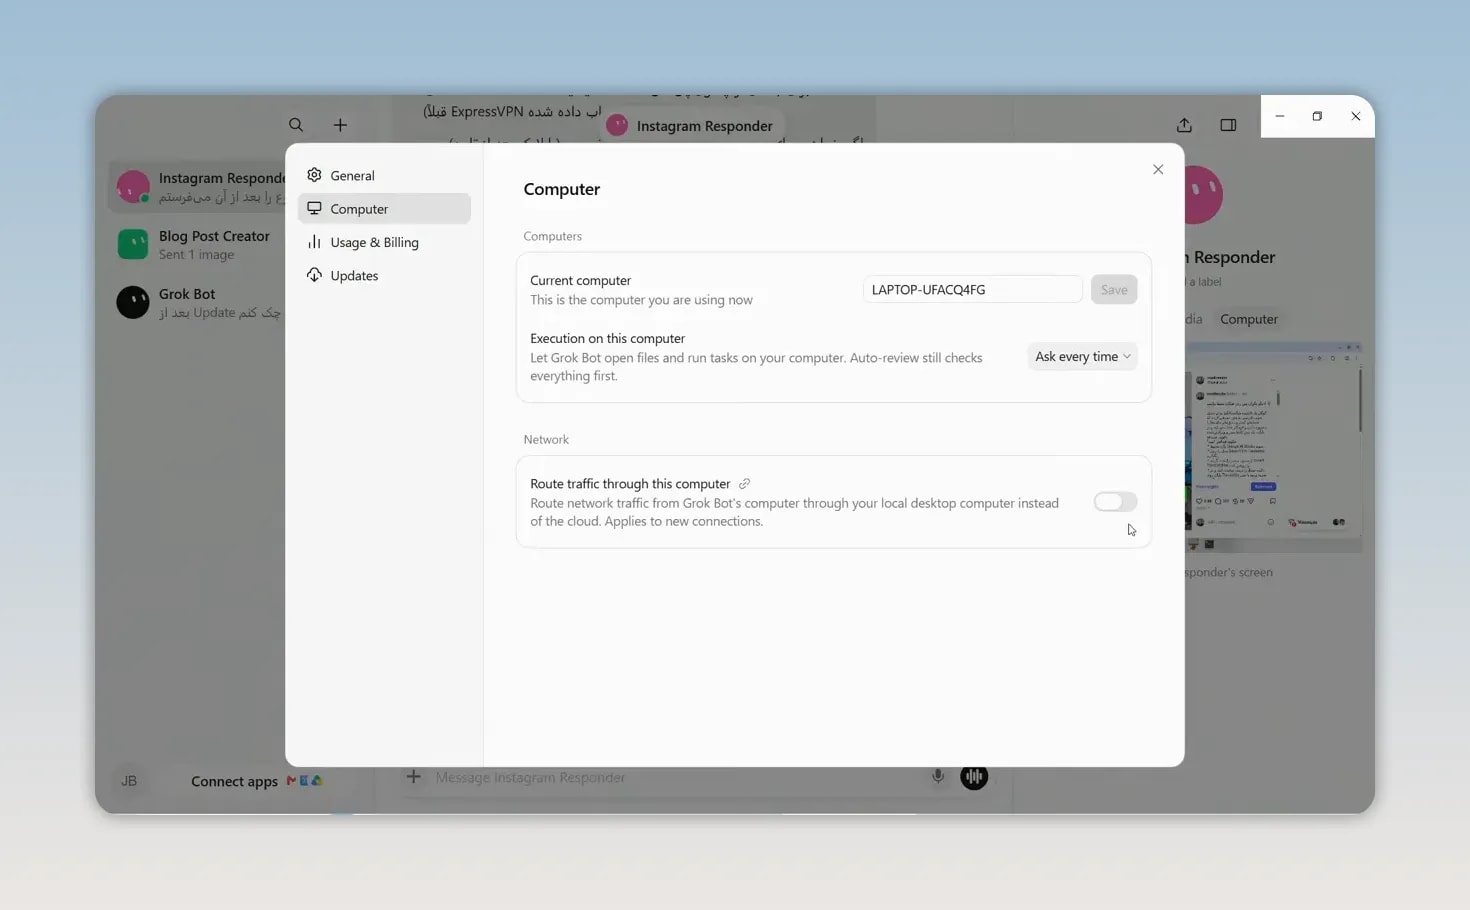Click the link icon beside Route traffic
Screen dimensions: 1470x910
point(744,484)
